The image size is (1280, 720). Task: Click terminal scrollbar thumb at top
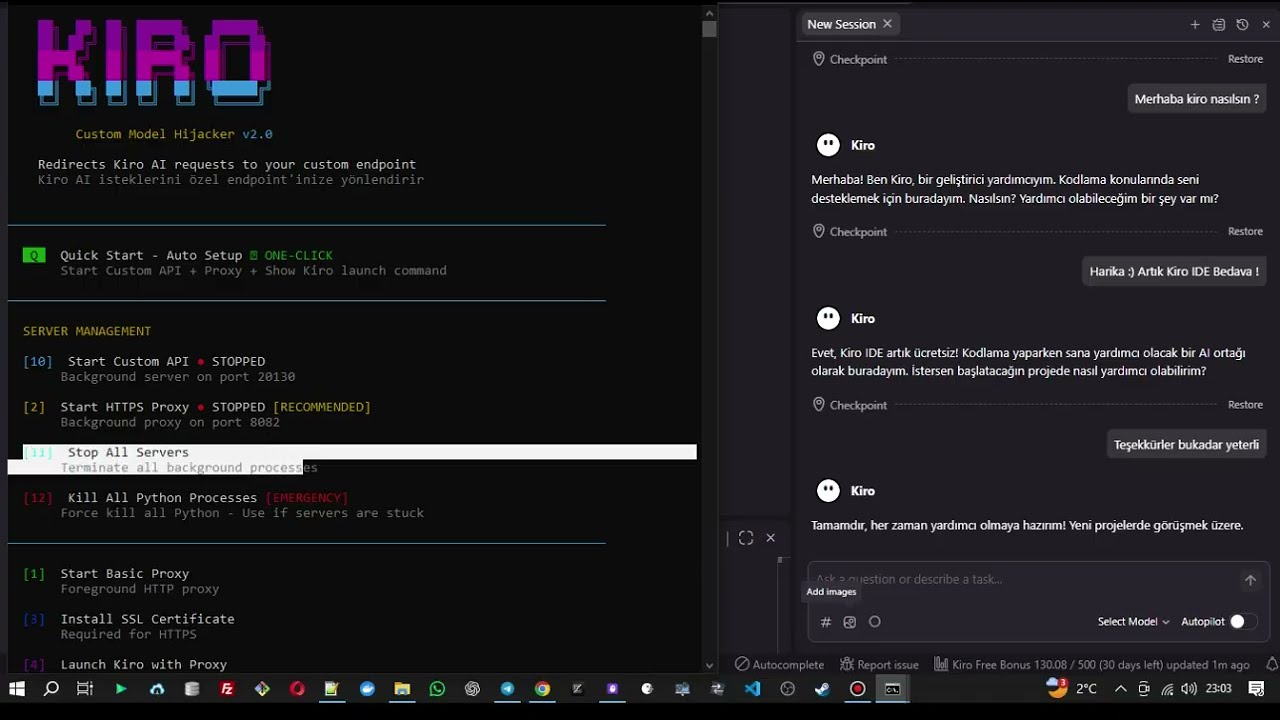pos(709,28)
